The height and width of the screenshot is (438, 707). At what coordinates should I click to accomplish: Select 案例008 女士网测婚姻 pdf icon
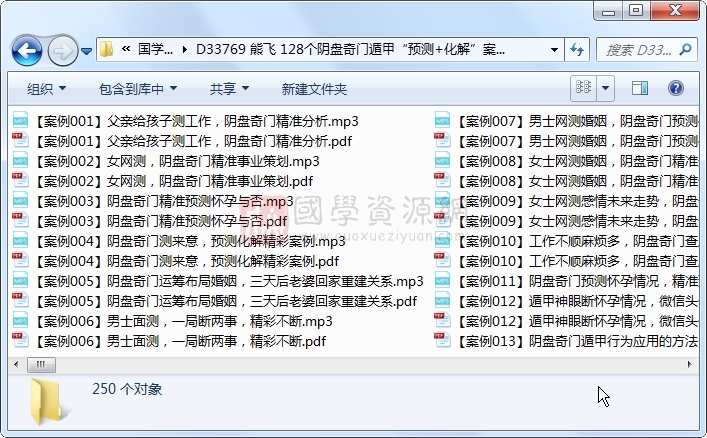click(442, 181)
